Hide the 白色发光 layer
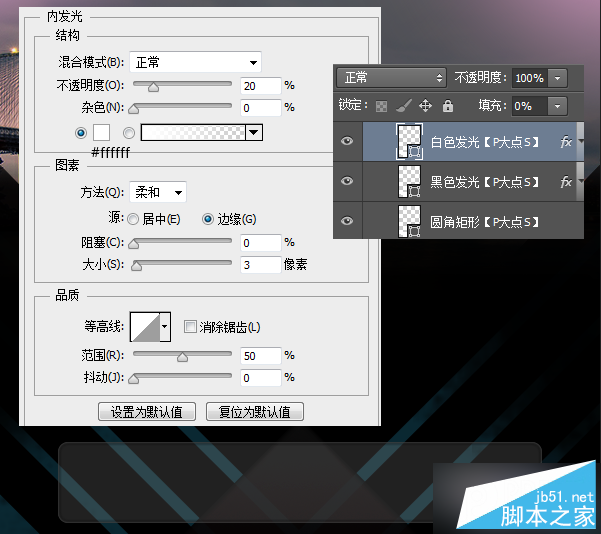Screen dimensions: 601x534 (347, 141)
